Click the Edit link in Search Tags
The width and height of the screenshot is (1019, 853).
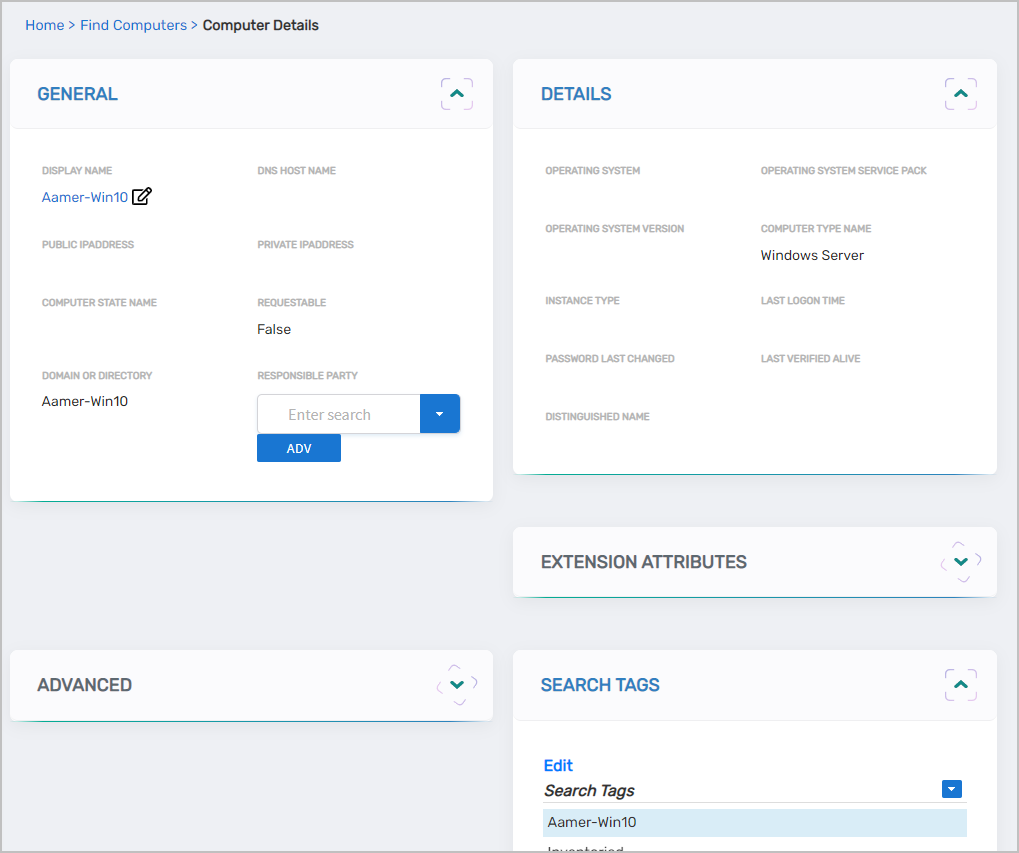(558, 765)
